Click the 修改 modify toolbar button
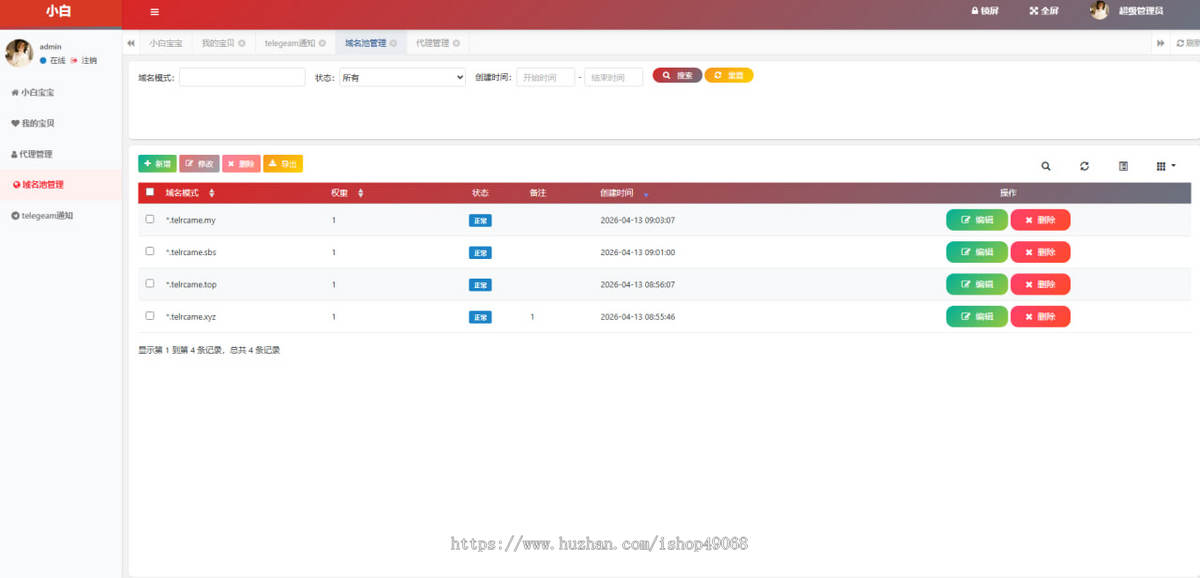Image resolution: width=1200 pixels, height=578 pixels. coord(199,163)
